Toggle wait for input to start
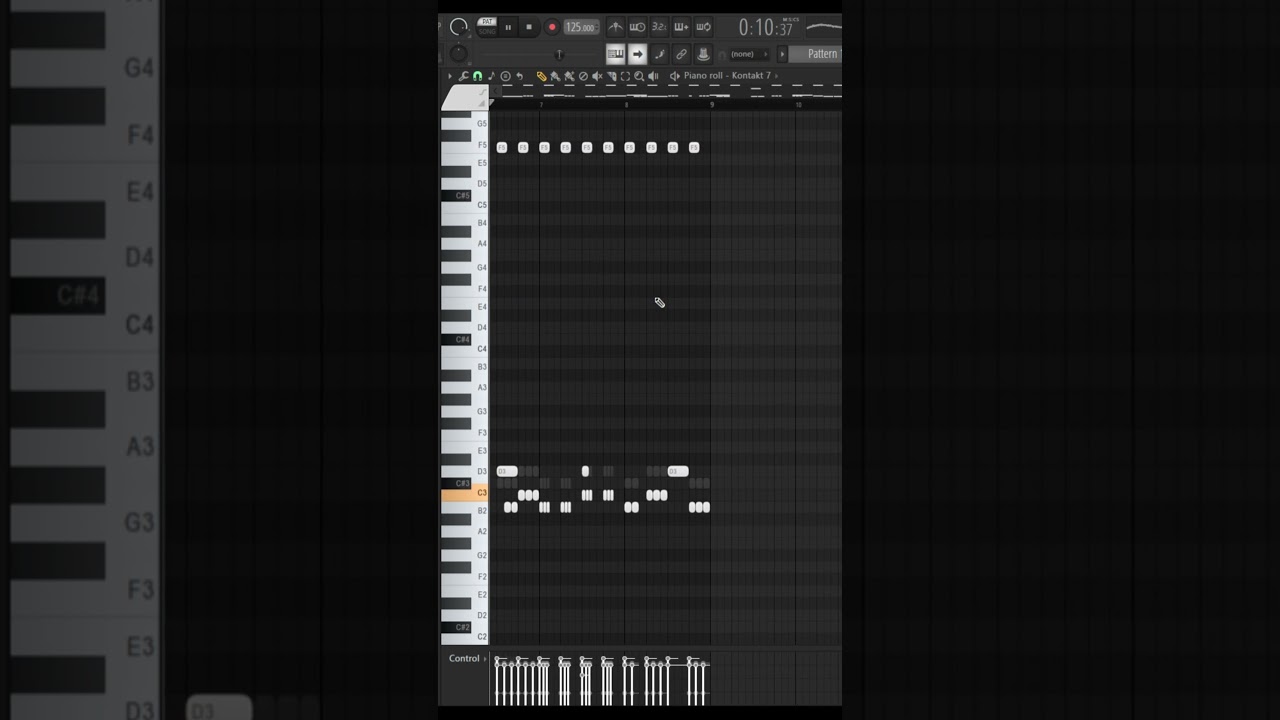 point(637,27)
